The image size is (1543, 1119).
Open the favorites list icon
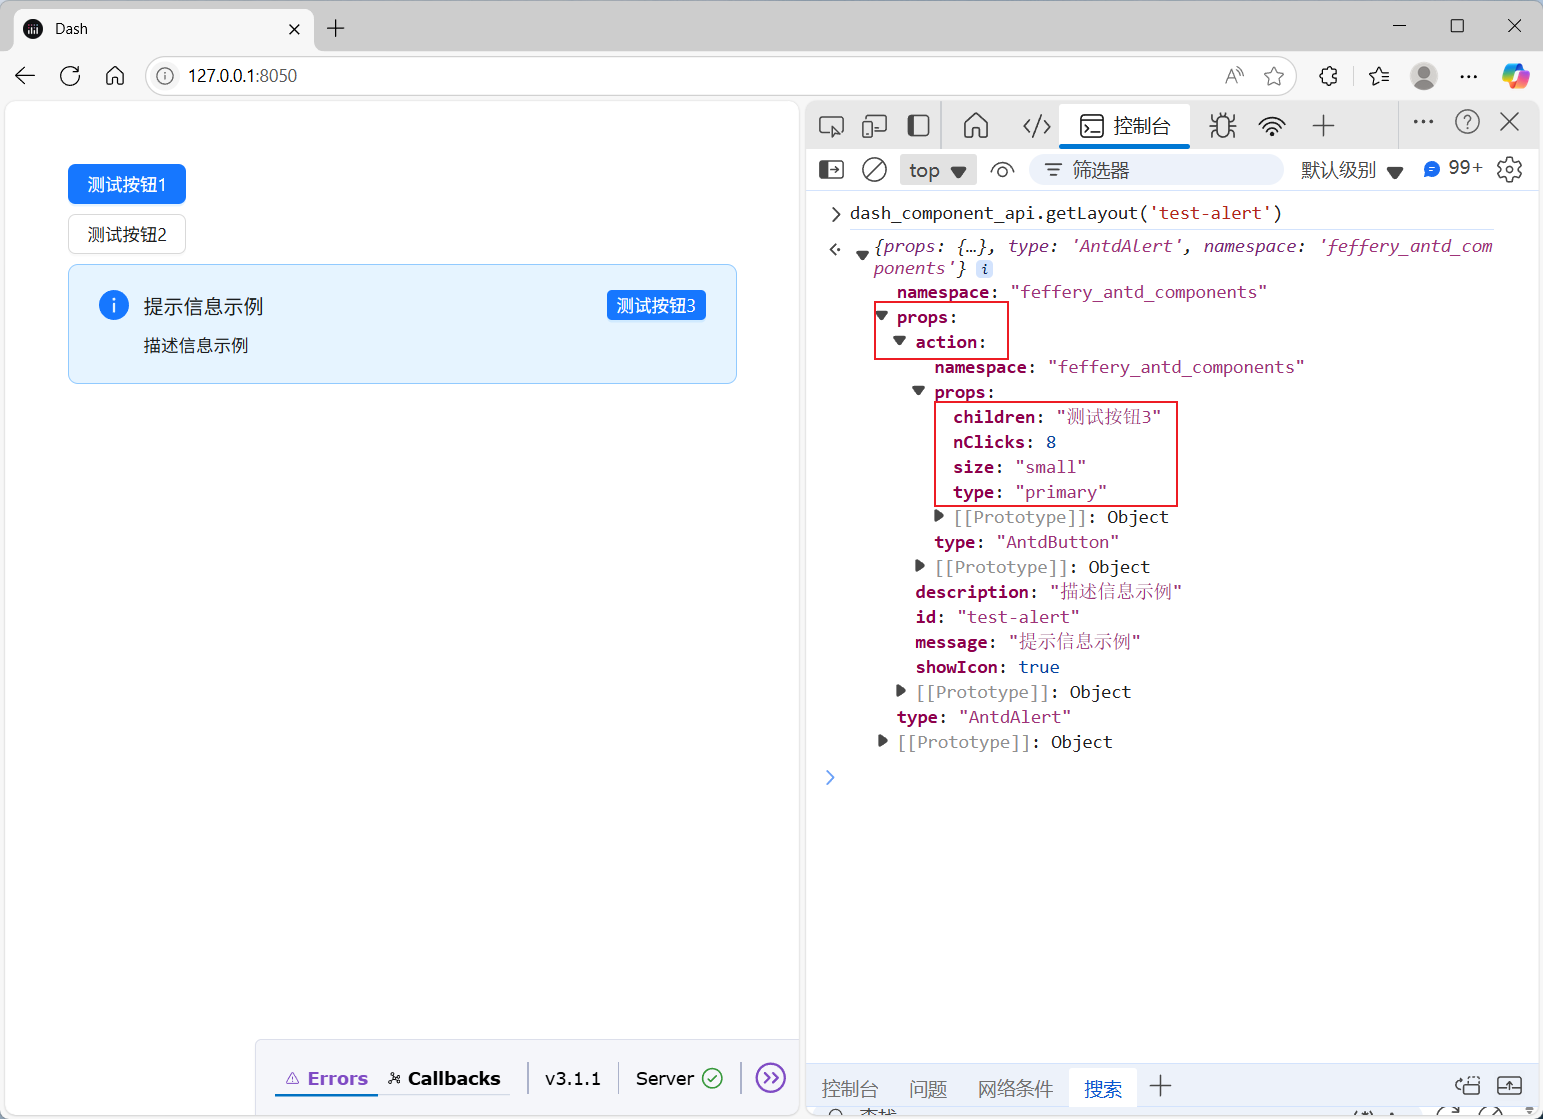tap(1379, 75)
